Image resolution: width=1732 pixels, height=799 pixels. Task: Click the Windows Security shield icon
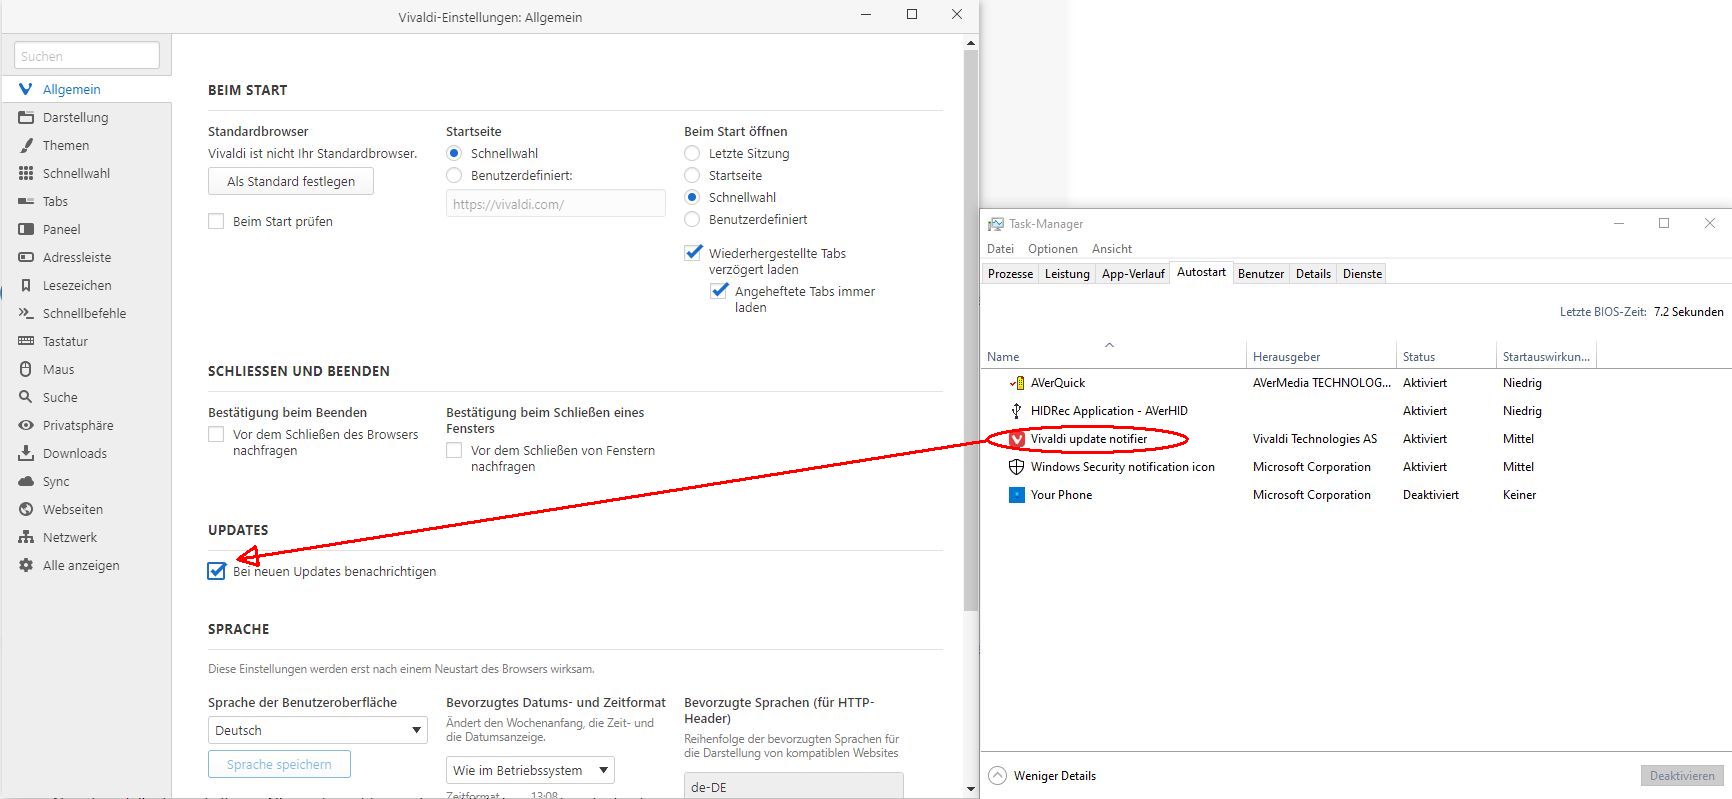[1016, 467]
